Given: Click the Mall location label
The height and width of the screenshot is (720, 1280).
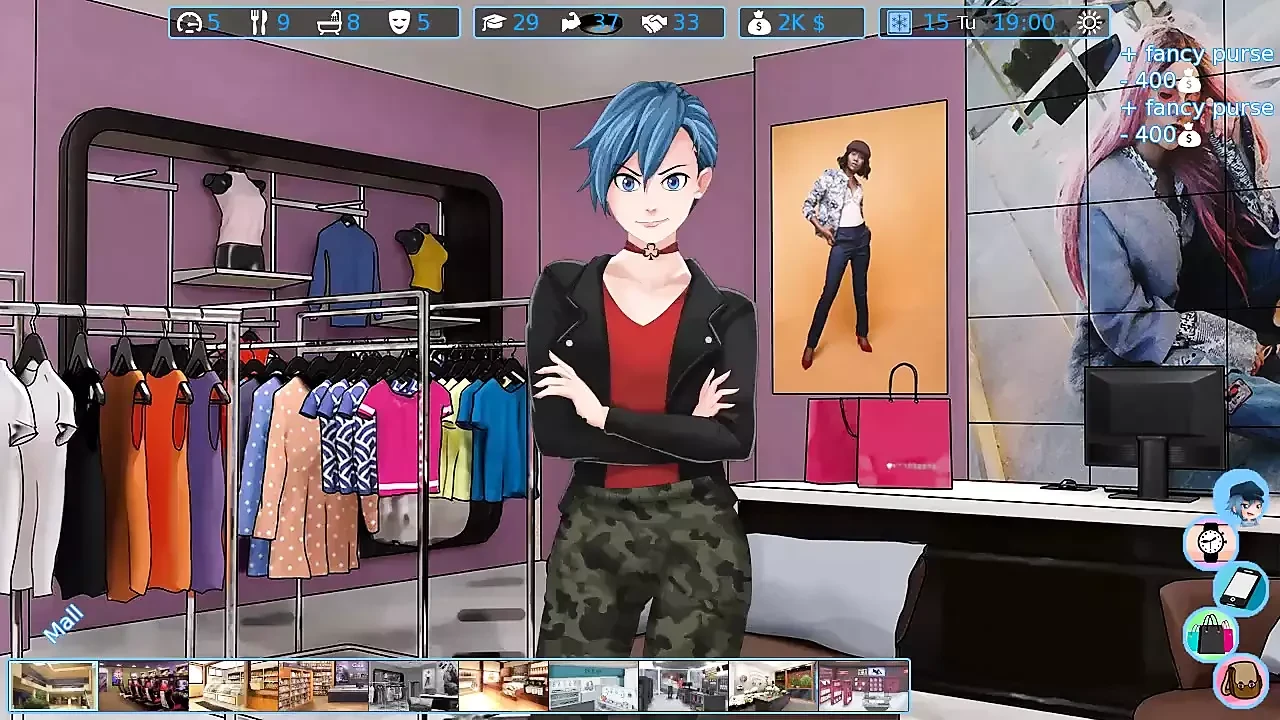Looking at the screenshot, I should point(64,623).
